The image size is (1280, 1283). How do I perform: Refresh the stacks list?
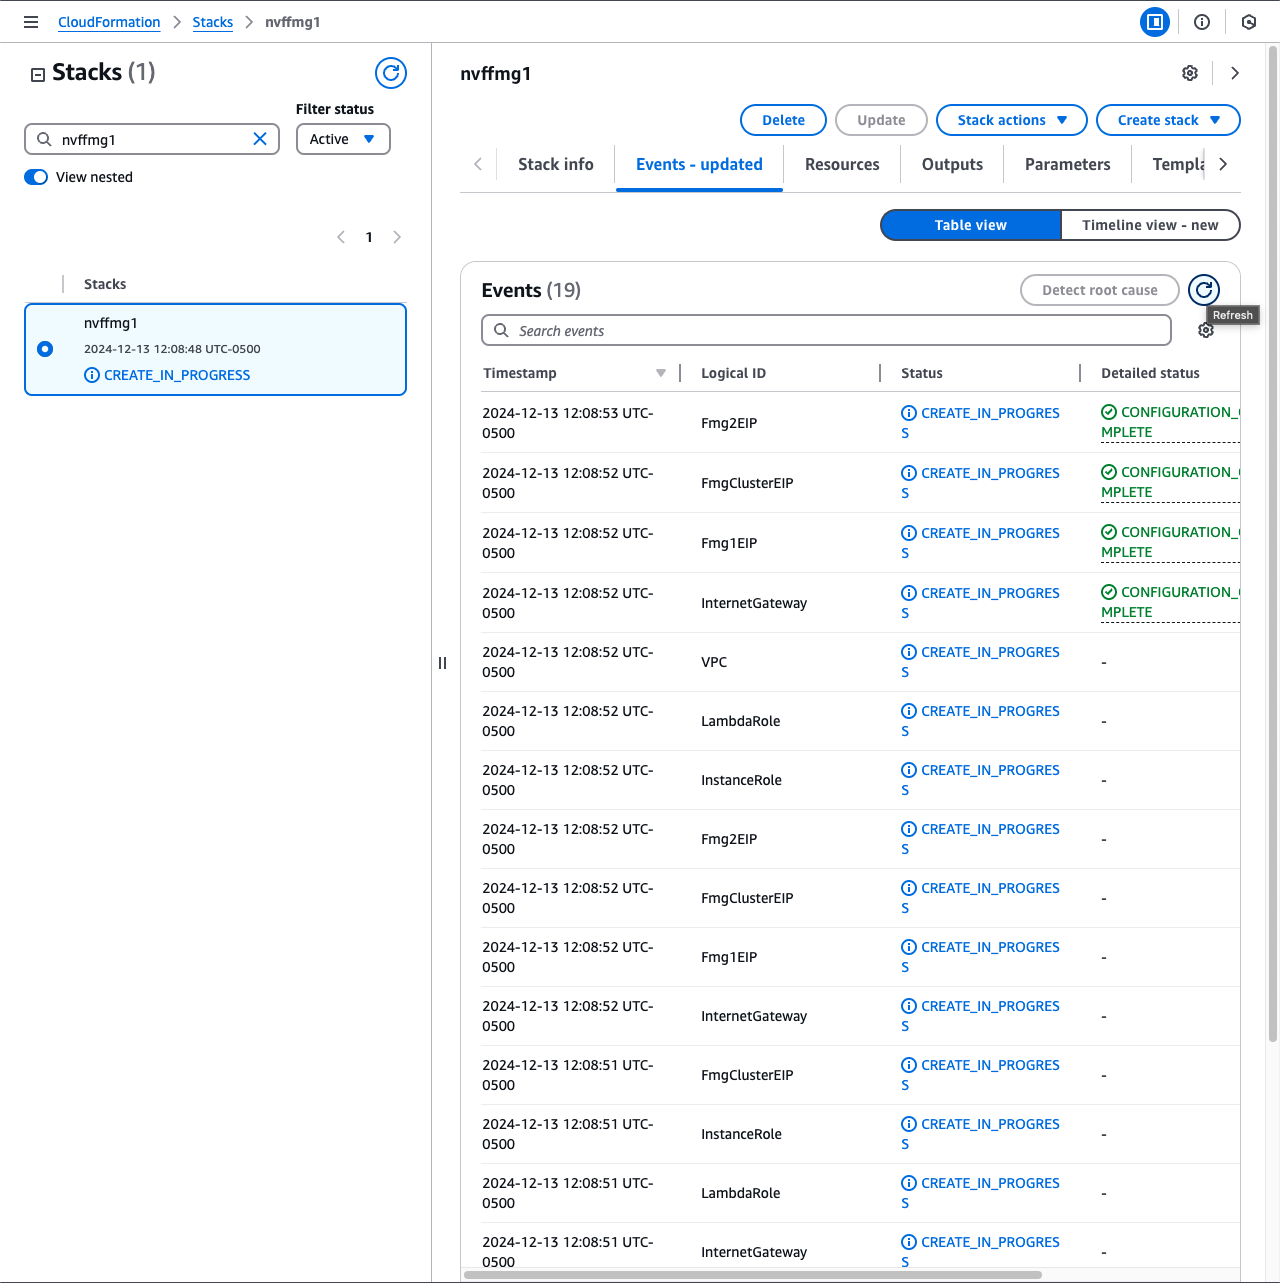(x=390, y=73)
